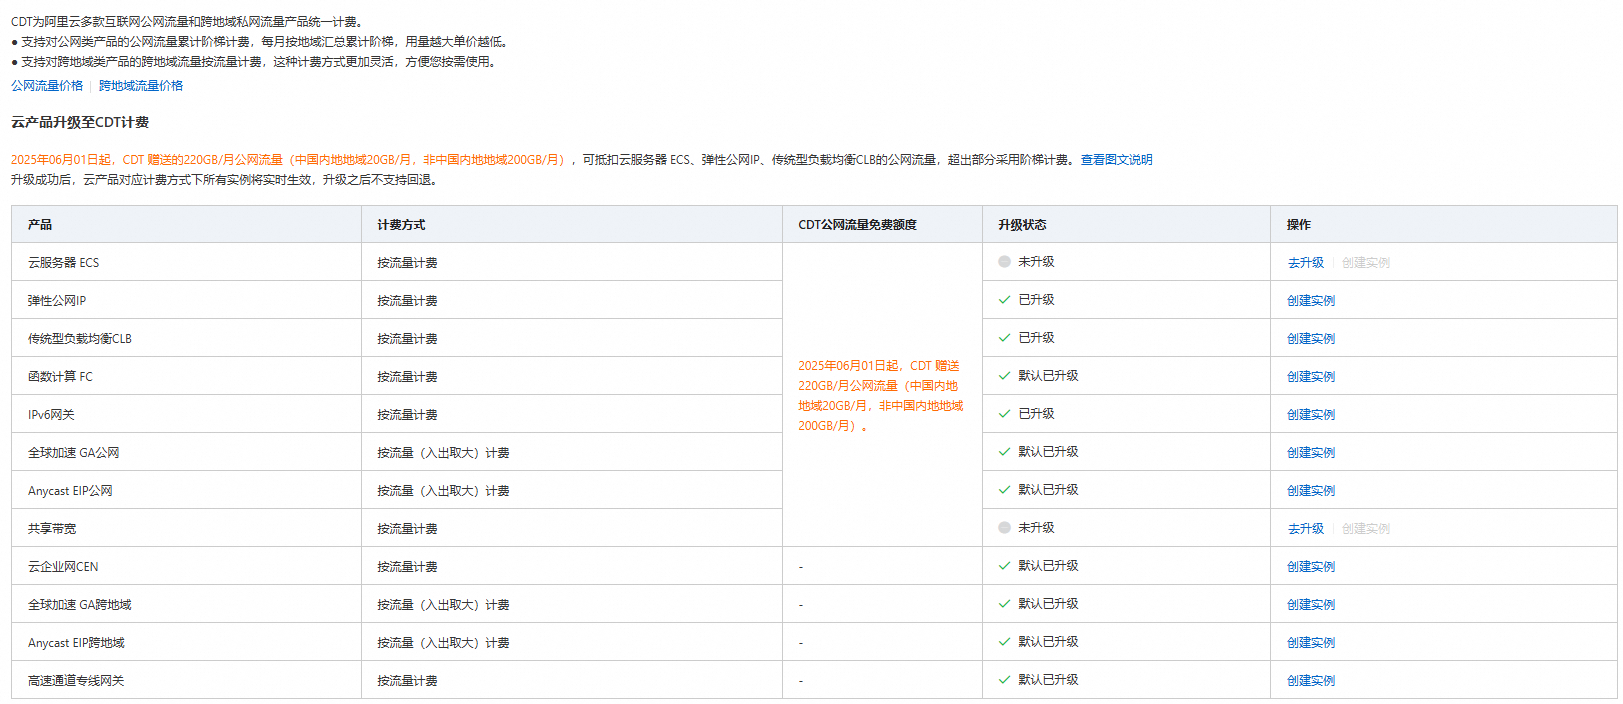Click 创建实例 in the 全球加速 GA公网 row
The width and height of the screenshot is (1623, 704).
(1311, 453)
